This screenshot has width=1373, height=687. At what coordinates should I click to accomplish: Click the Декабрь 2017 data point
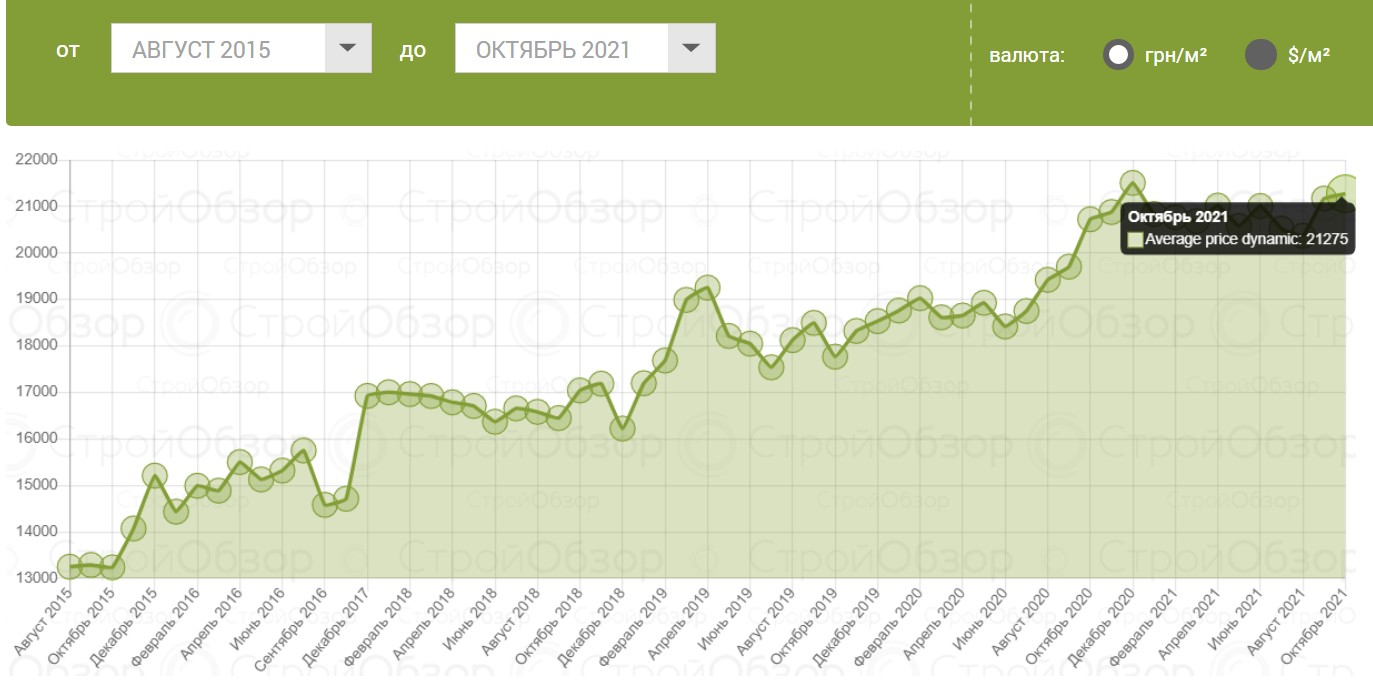[367, 396]
